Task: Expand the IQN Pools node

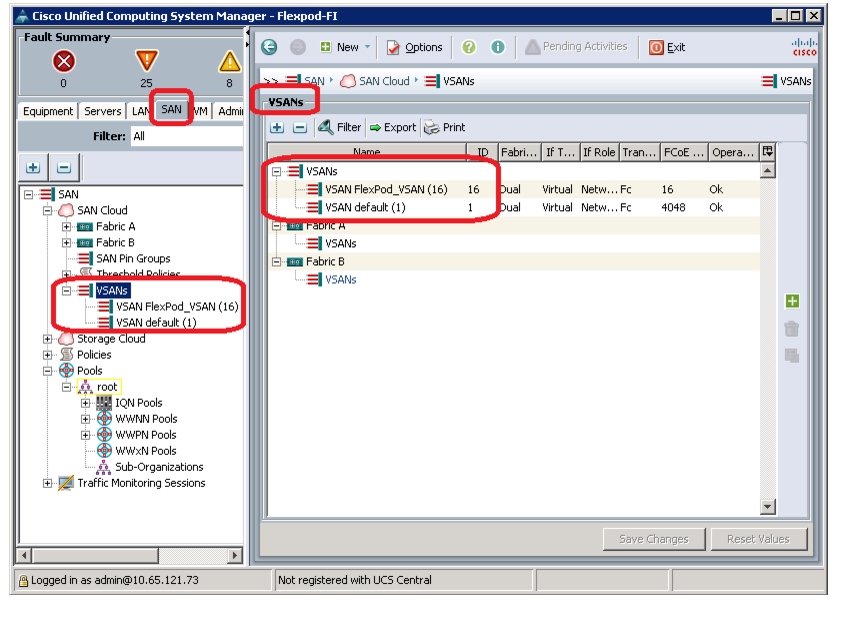Action: (85, 403)
